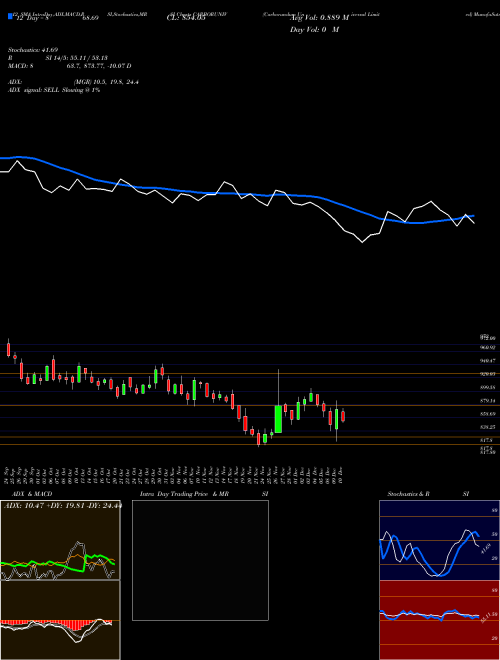The width and height of the screenshot is (500, 660).
Task: Click the 'Stochastics & R' panel title
Action: coord(408,494)
